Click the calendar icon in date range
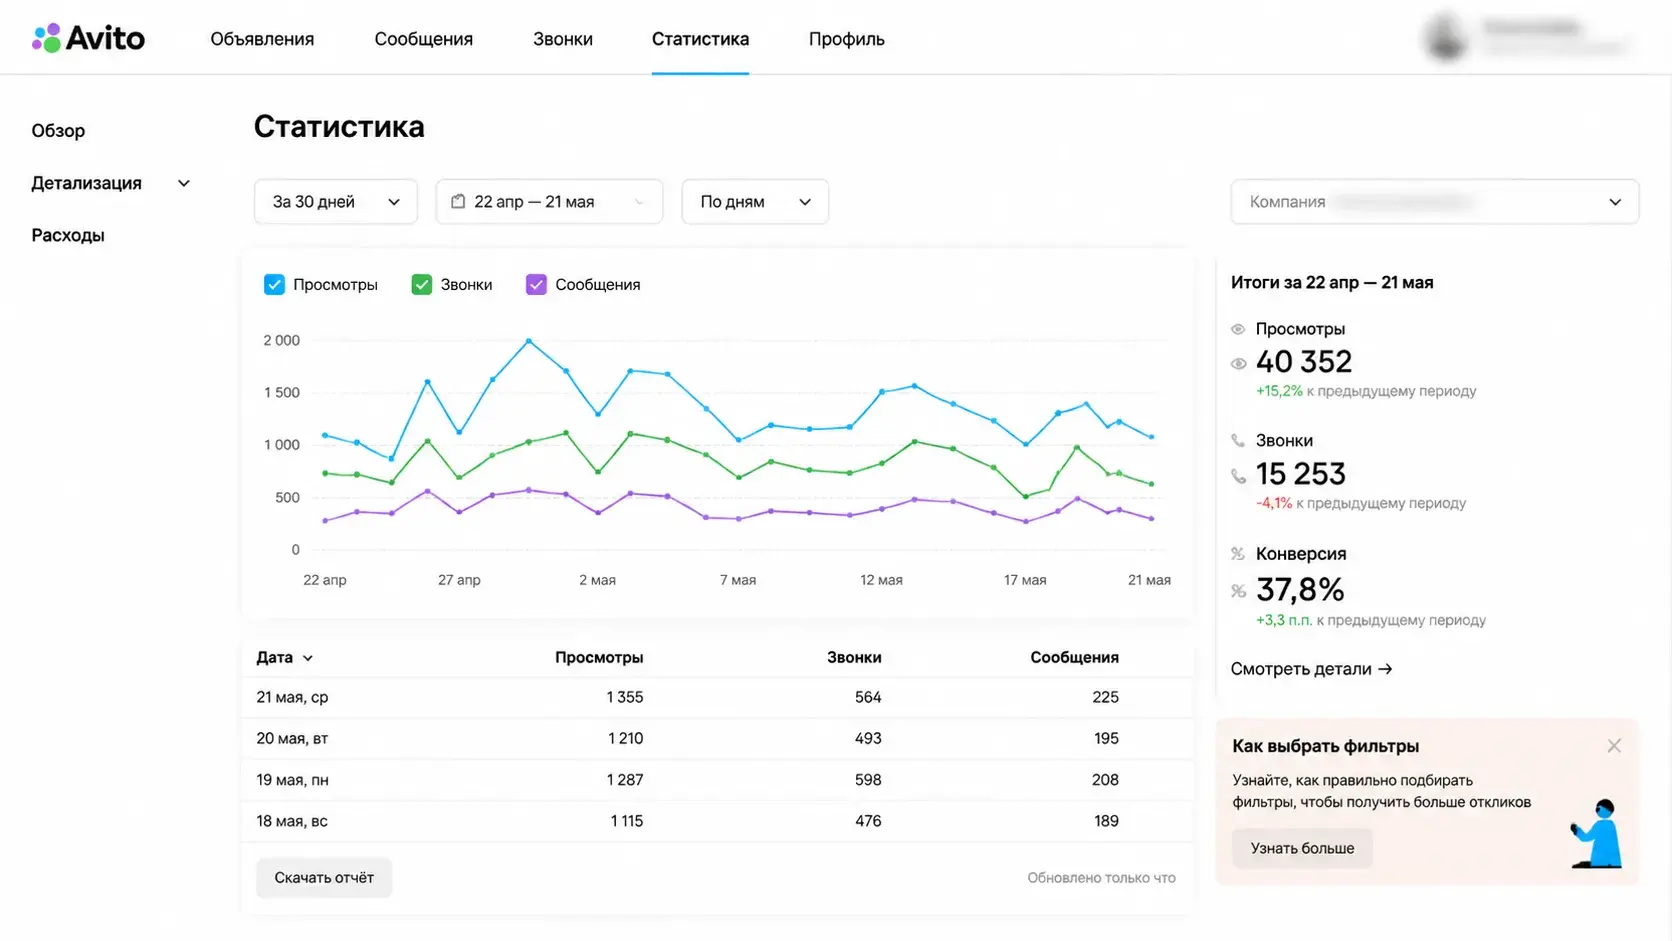The width and height of the screenshot is (1672, 941). click(x=458, y=201)
